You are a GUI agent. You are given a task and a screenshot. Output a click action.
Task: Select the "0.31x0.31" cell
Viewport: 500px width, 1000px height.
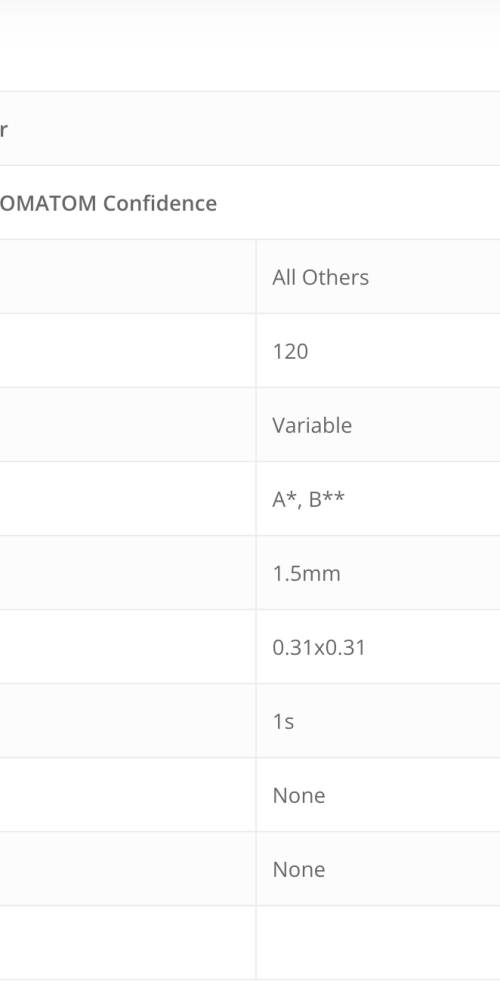[378, 647]
